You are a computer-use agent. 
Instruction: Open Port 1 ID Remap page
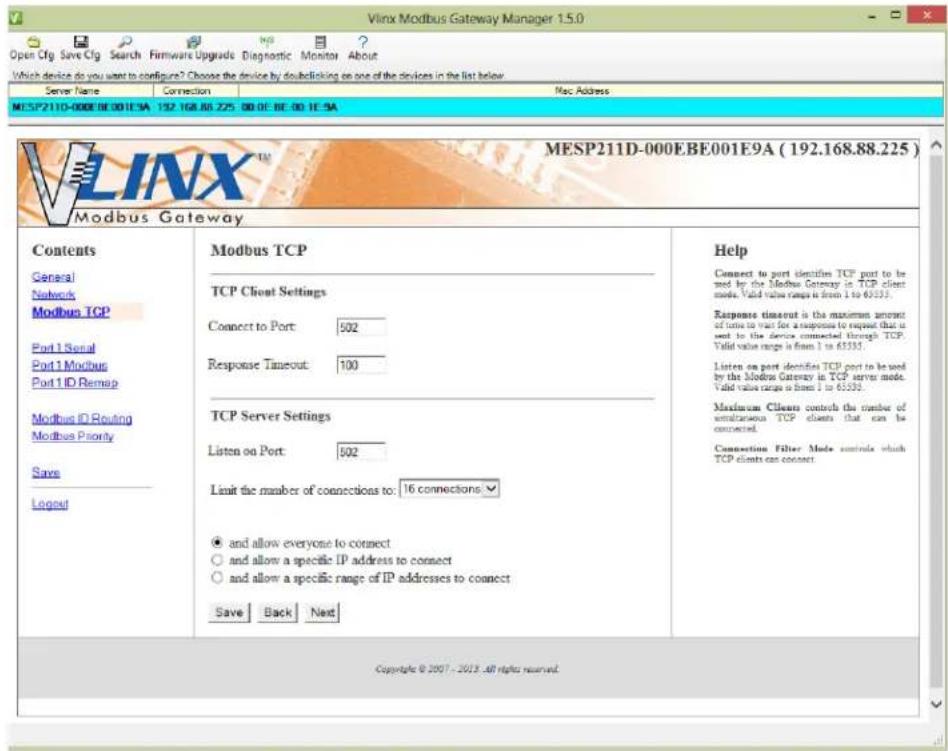tap(75, 383)
